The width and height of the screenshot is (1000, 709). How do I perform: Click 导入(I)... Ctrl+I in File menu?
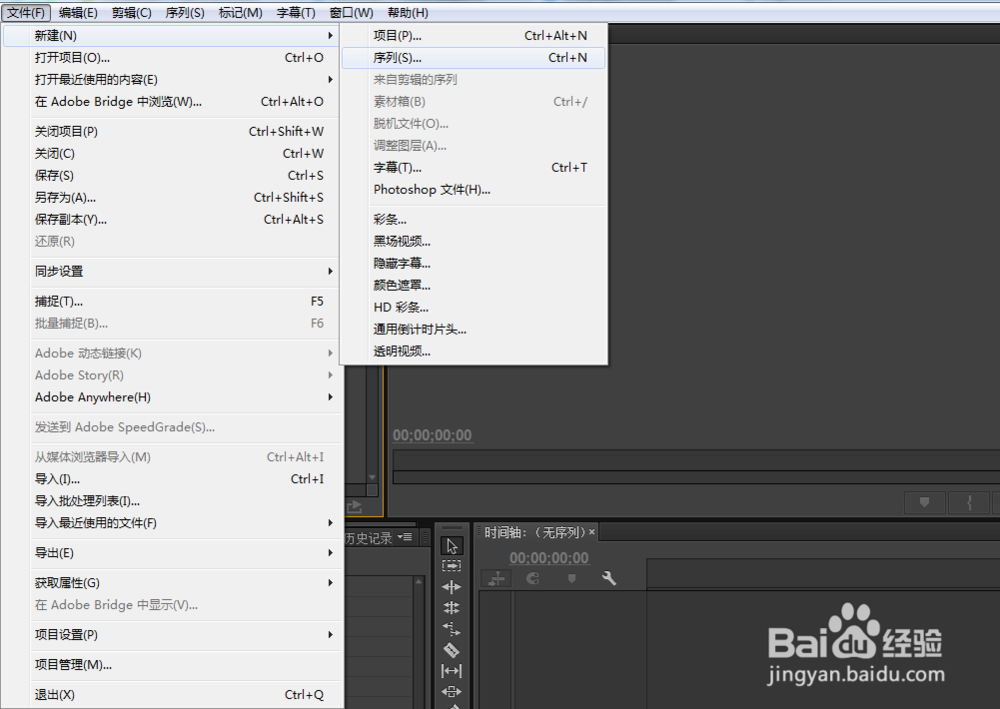click(172, 479)
